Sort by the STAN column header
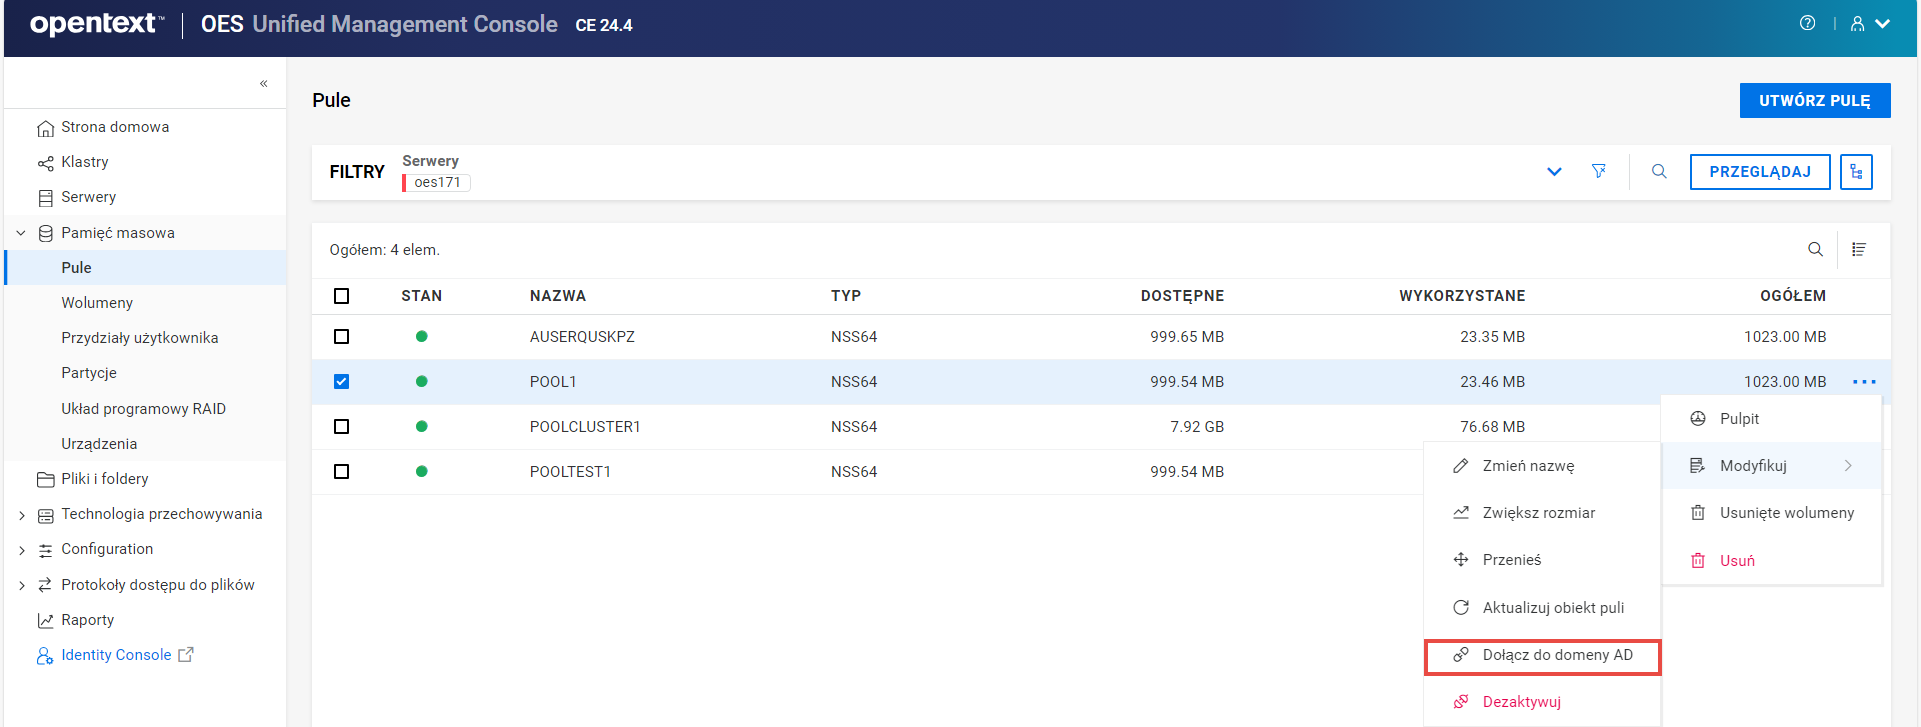 [421, 296]
